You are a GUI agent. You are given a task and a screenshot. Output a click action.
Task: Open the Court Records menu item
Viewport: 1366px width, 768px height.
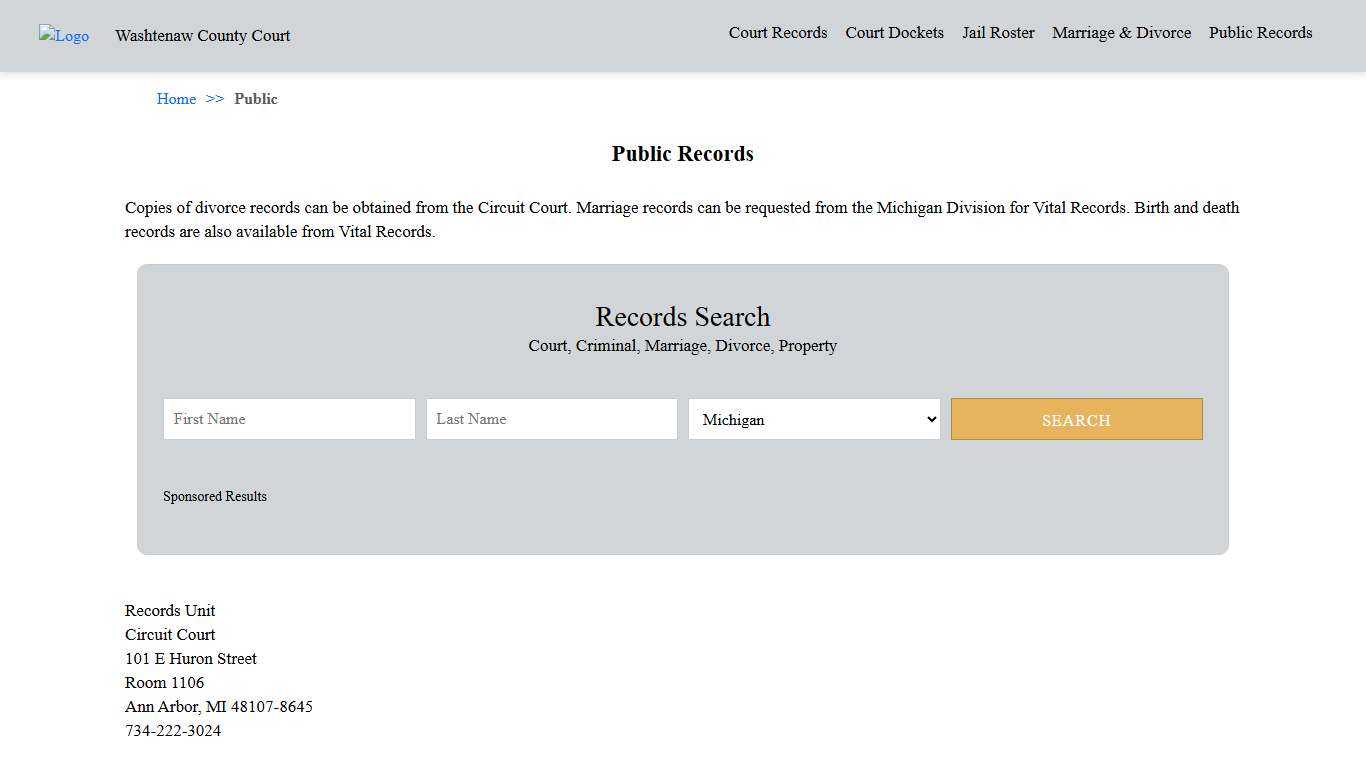[778, 33]
